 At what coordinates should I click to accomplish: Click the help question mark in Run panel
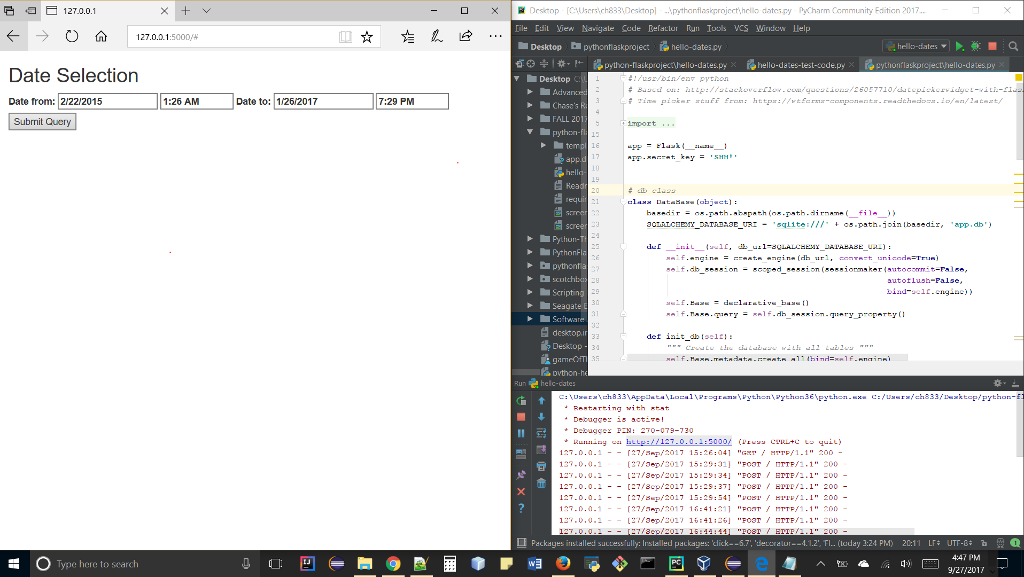521,508
